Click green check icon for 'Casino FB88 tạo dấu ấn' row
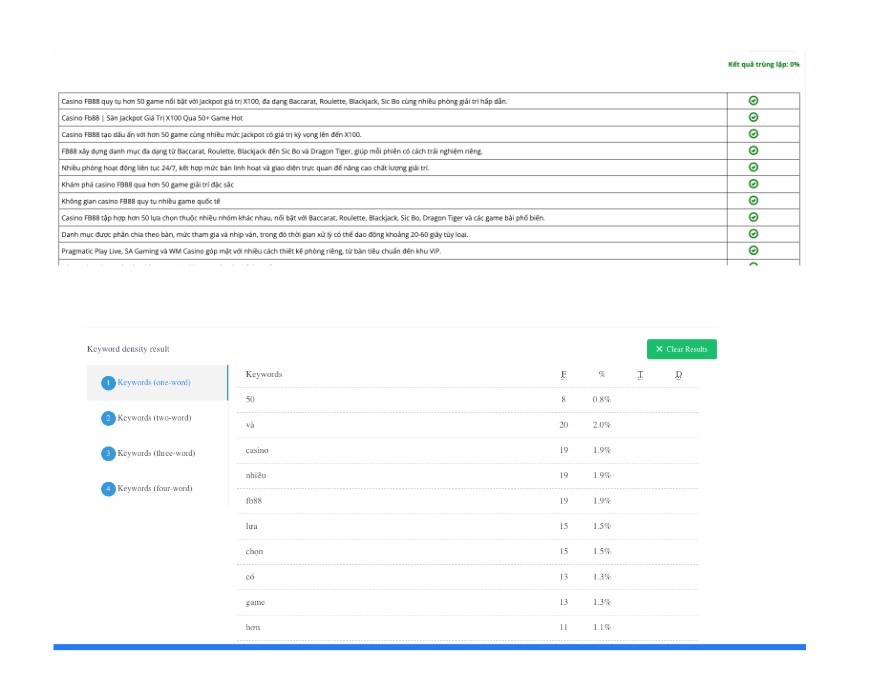Image resolution: width=887 pixels, height=697 pixels. click(x=753, y=134)
